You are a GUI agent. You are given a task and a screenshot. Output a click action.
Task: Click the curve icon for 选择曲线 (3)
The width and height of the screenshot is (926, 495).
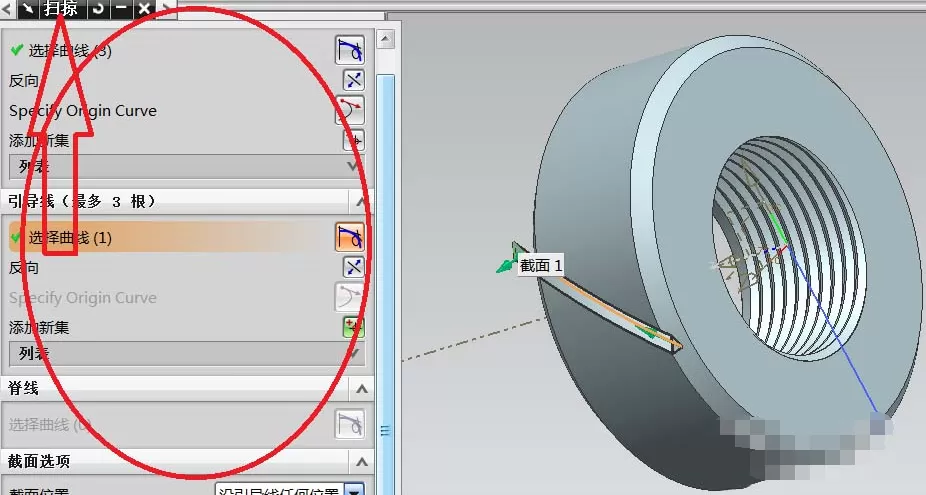pos(350,50)
